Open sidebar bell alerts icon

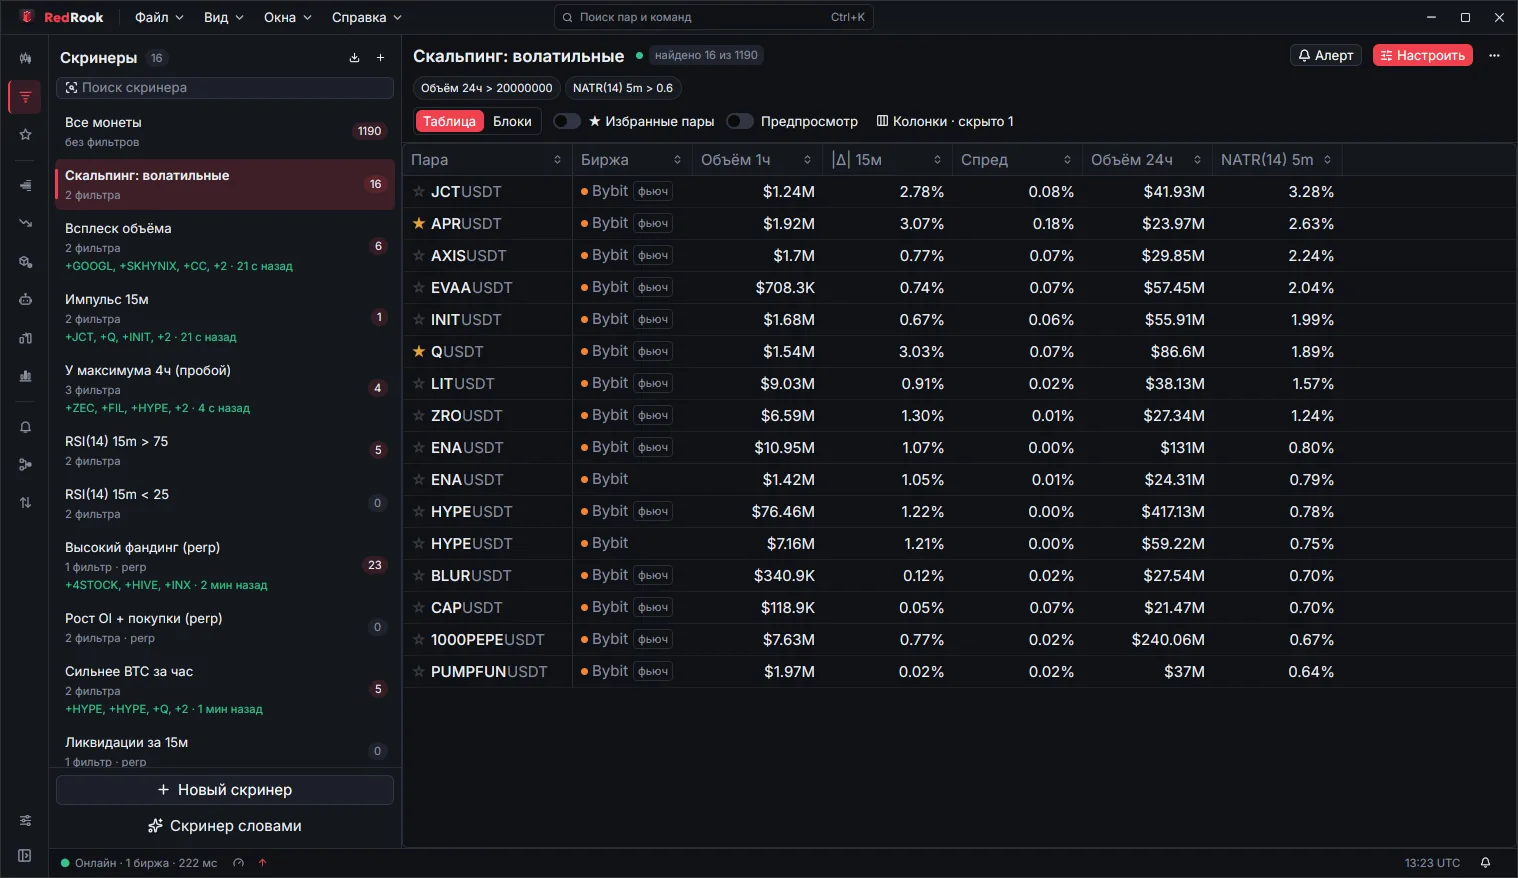[25, 427]
